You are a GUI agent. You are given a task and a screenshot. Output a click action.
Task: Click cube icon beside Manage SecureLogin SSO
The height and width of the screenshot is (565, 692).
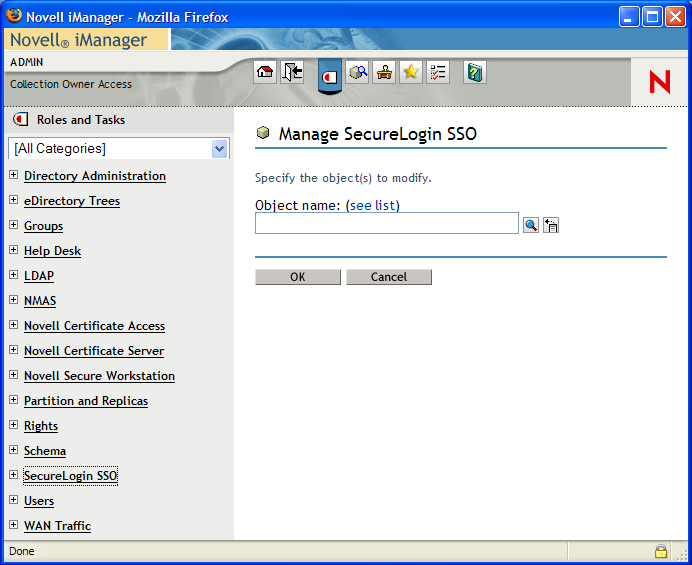tap(263, 132)
